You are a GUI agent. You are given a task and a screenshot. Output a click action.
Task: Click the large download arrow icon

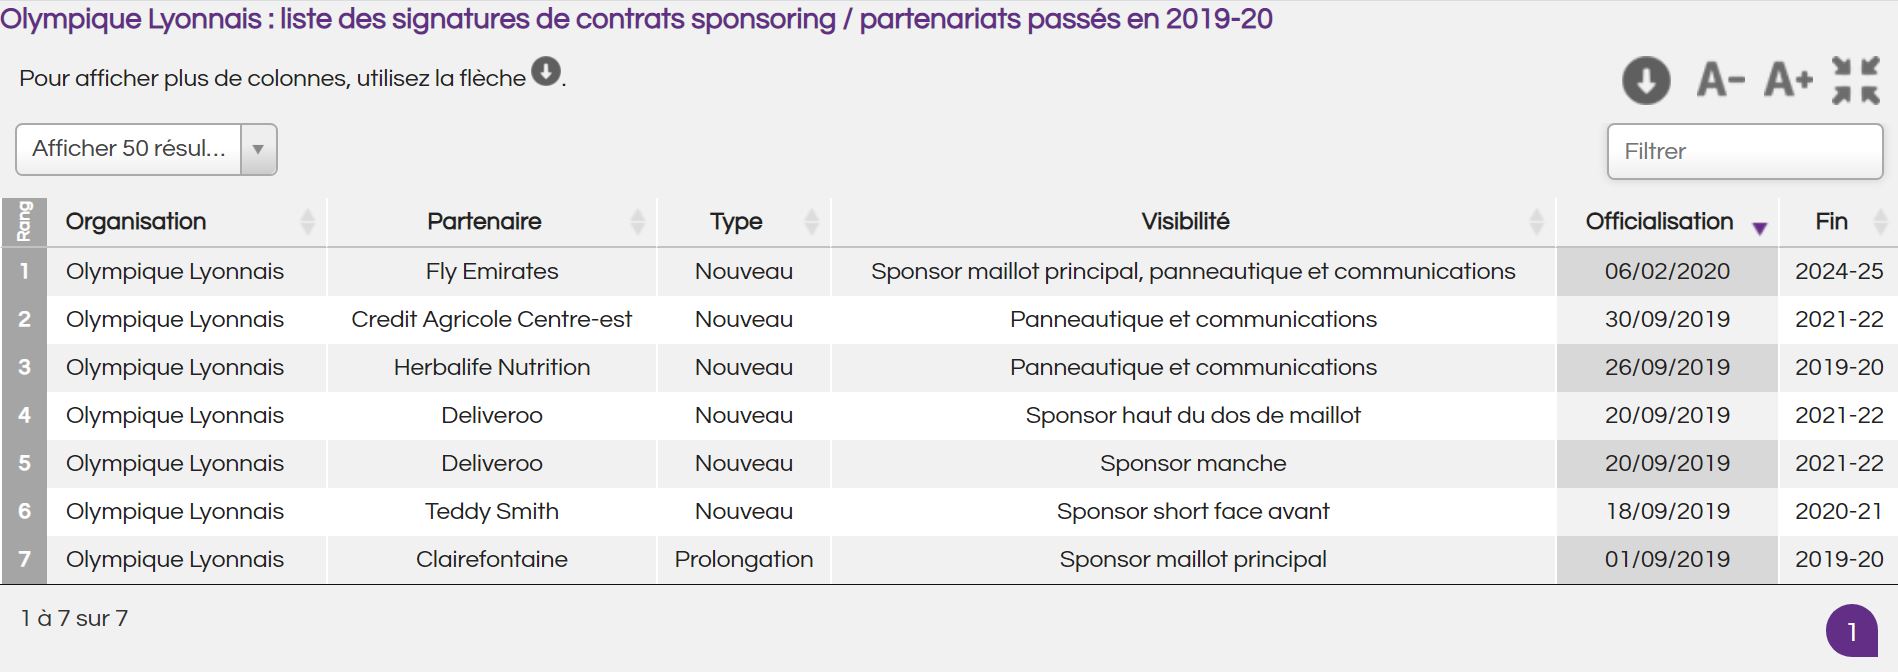point(1646,80)
